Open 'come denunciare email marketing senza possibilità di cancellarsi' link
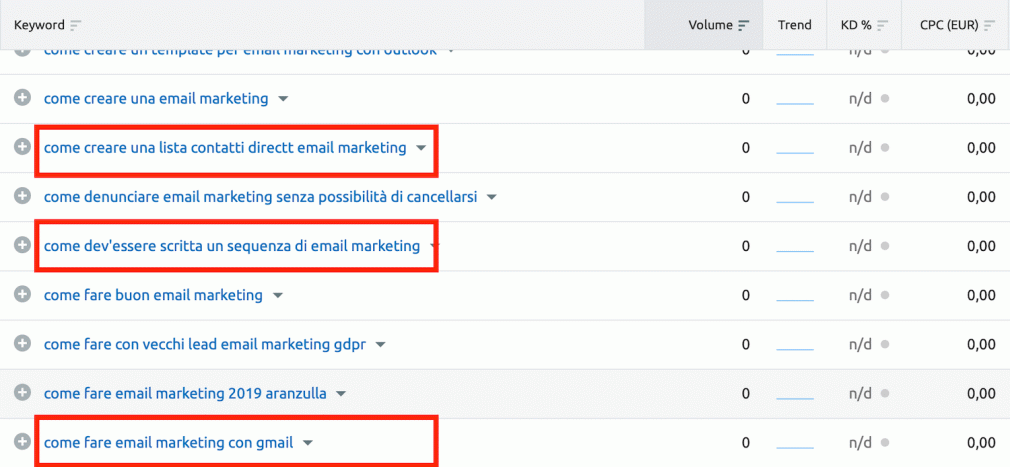Image resolution: width=1010 pixels, height=467 pixels. point(260,196)
